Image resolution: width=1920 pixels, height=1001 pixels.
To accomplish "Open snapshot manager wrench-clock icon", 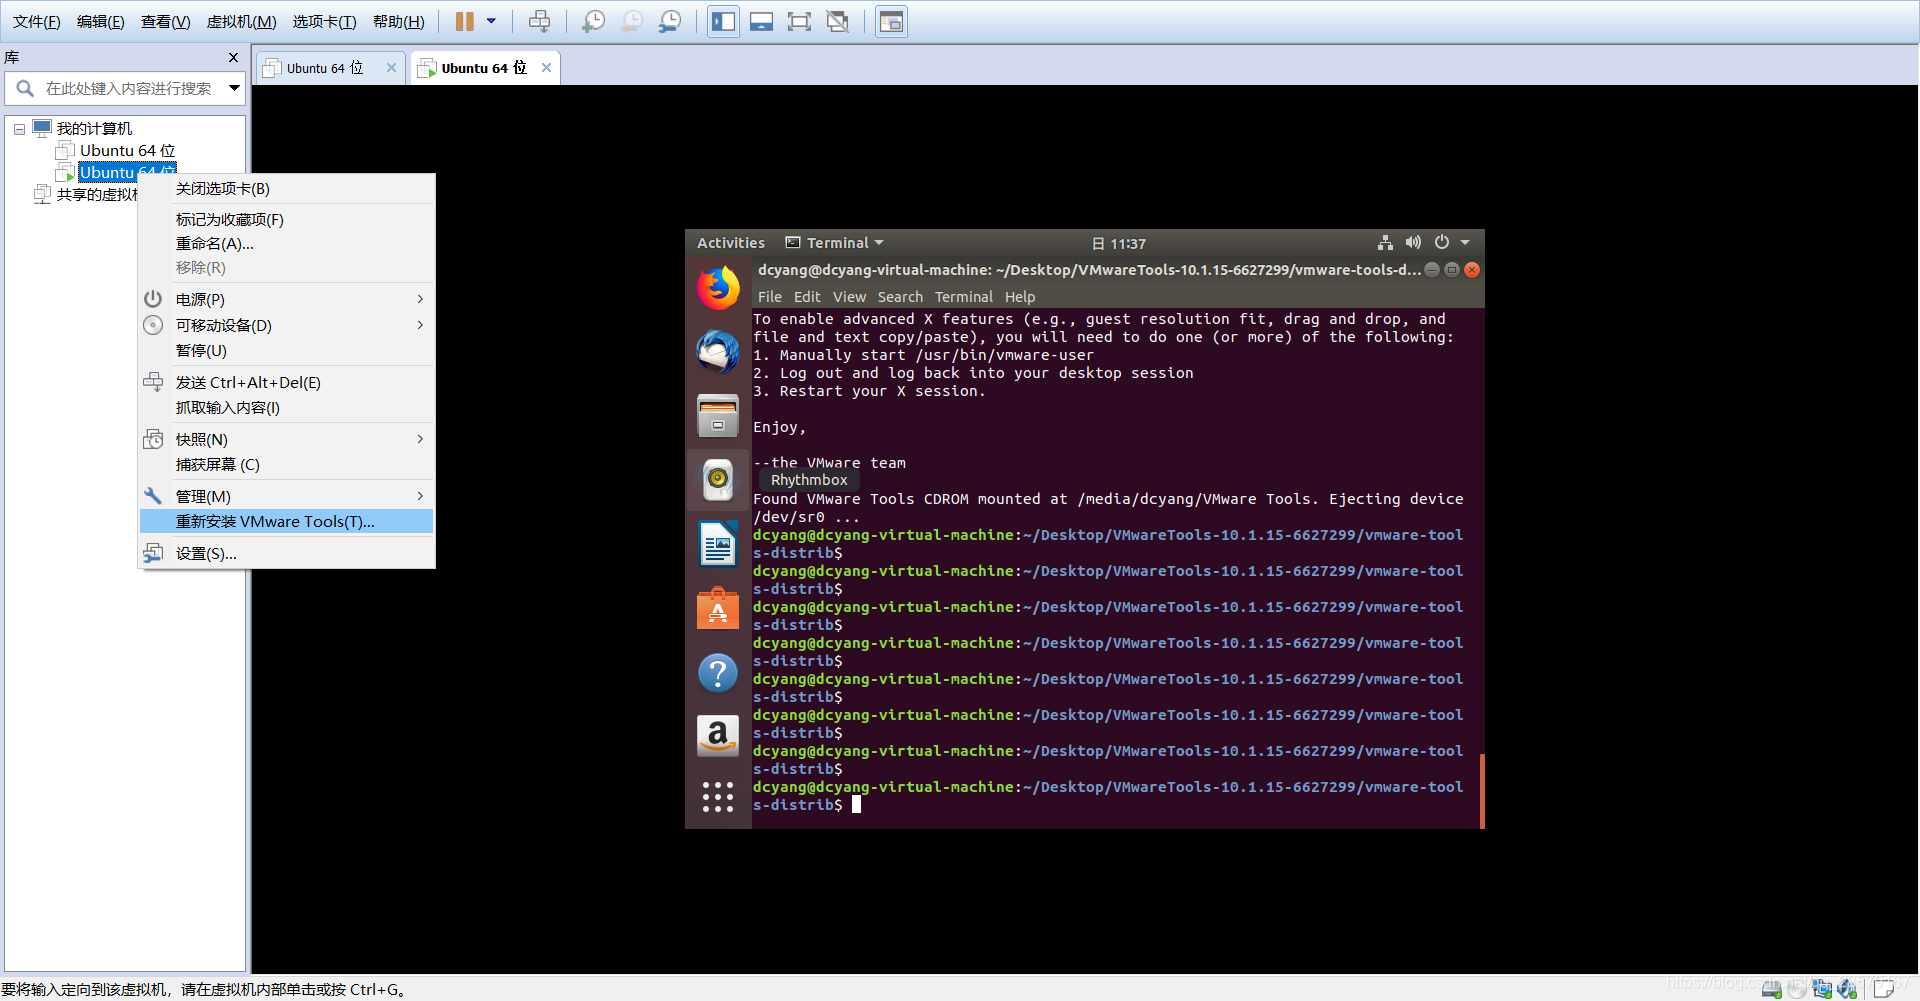I will pyautogui.click(x=670, y=21).
